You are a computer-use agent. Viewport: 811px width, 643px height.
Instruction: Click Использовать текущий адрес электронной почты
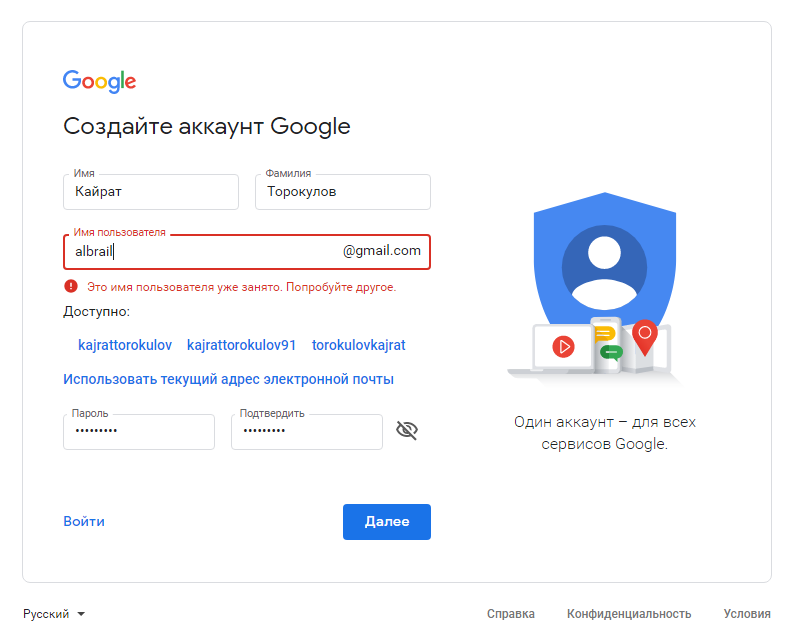pyautogui.click(x=228, y=379)
